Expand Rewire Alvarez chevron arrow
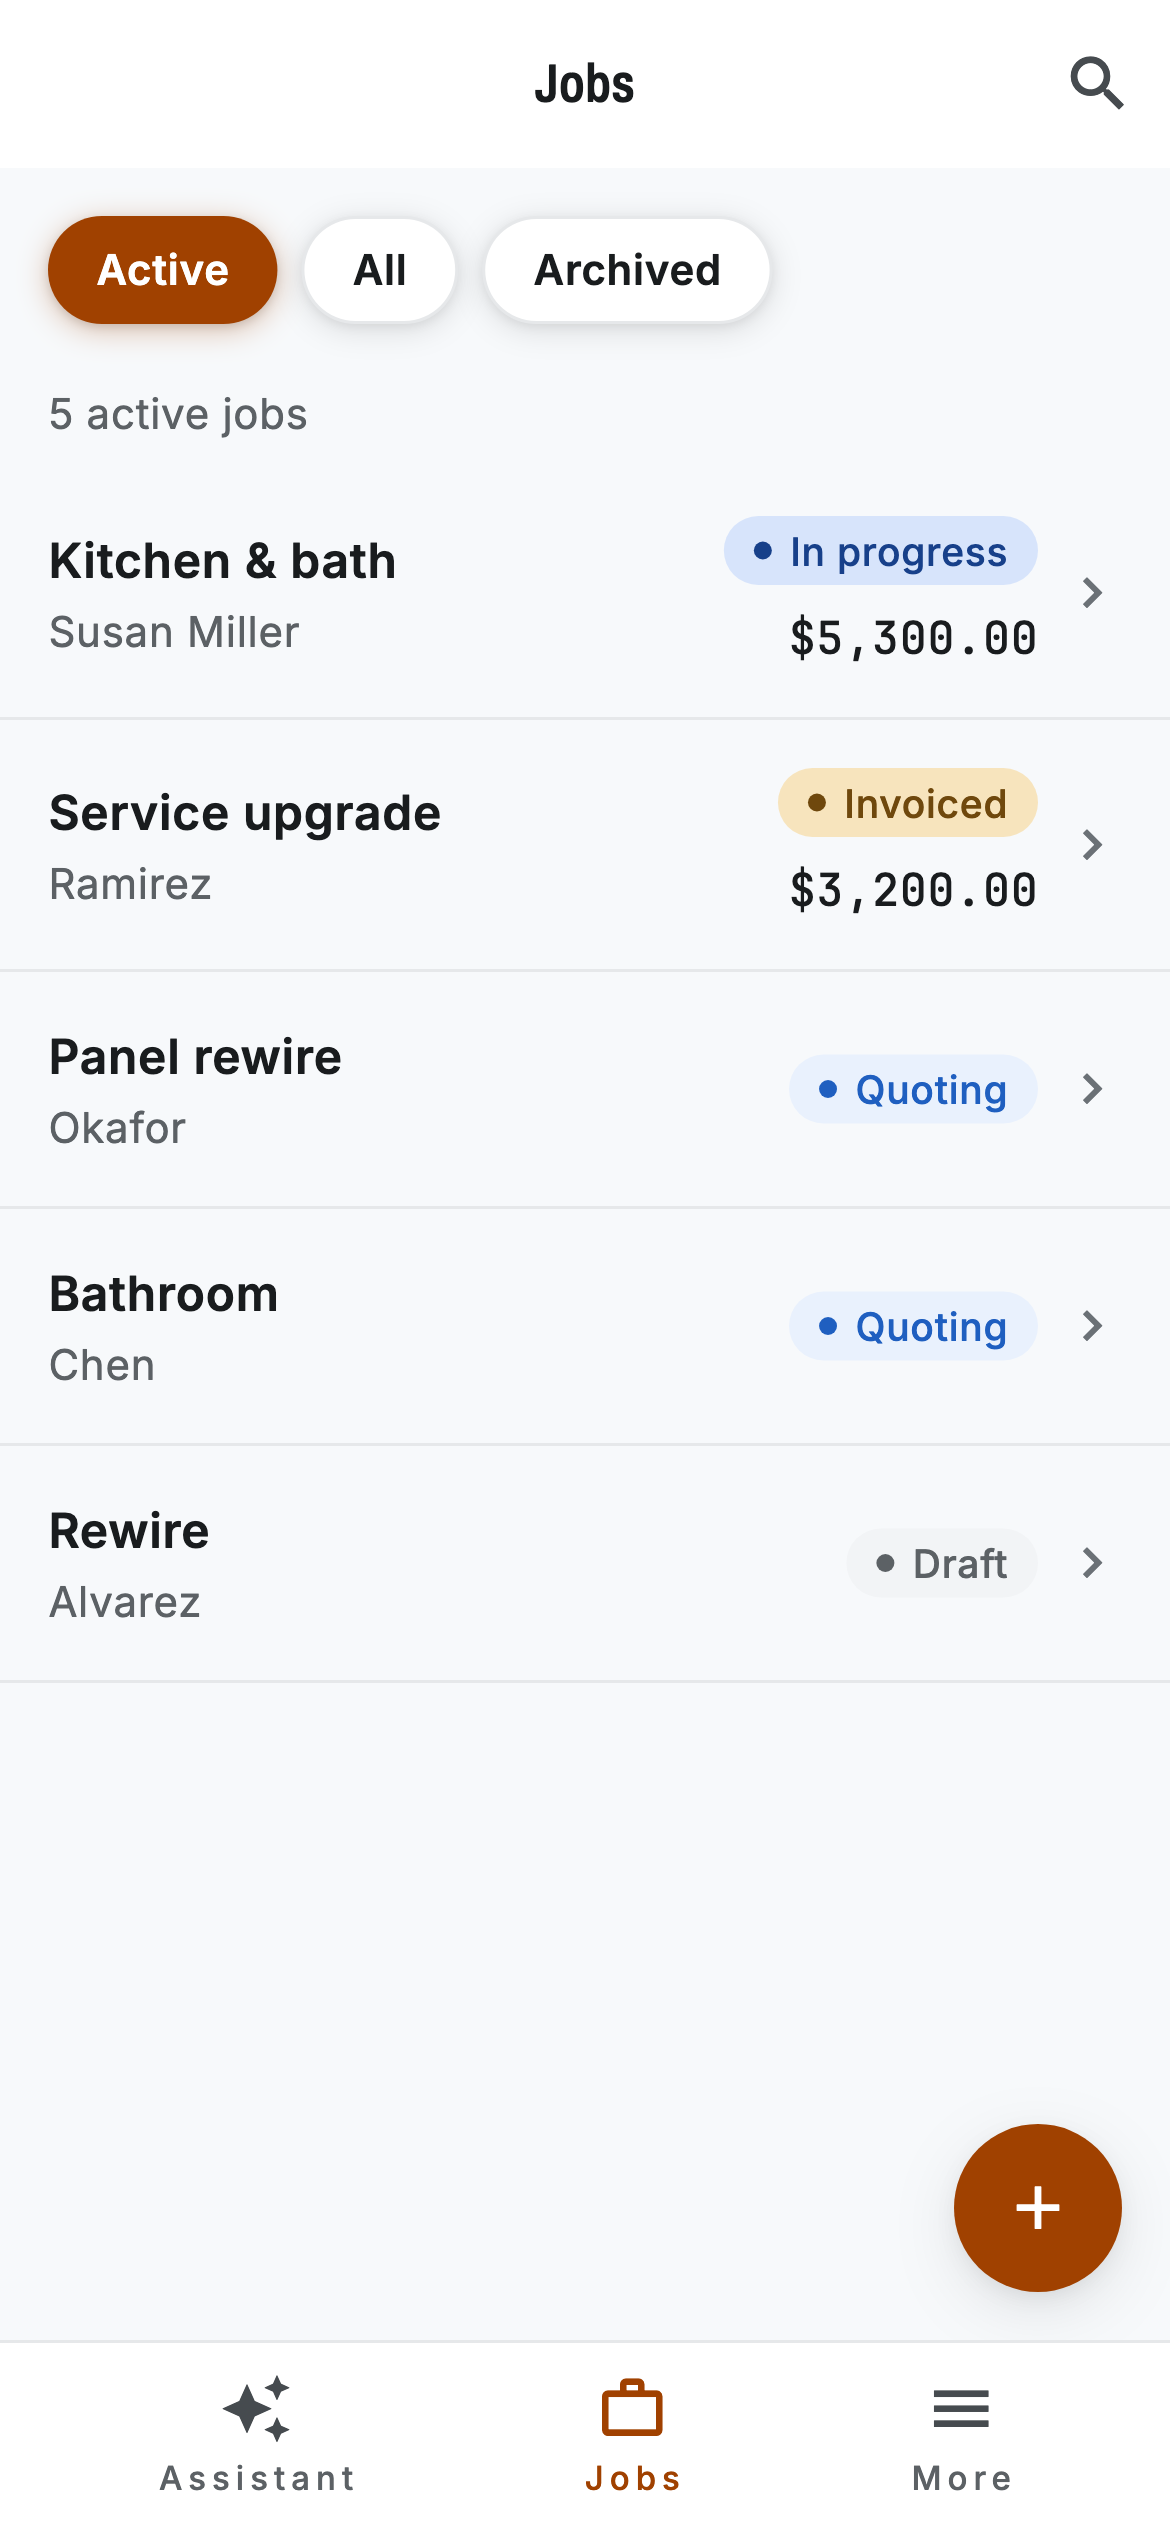This screenshot has height=2532, width=1170. coord(1093,1563)
